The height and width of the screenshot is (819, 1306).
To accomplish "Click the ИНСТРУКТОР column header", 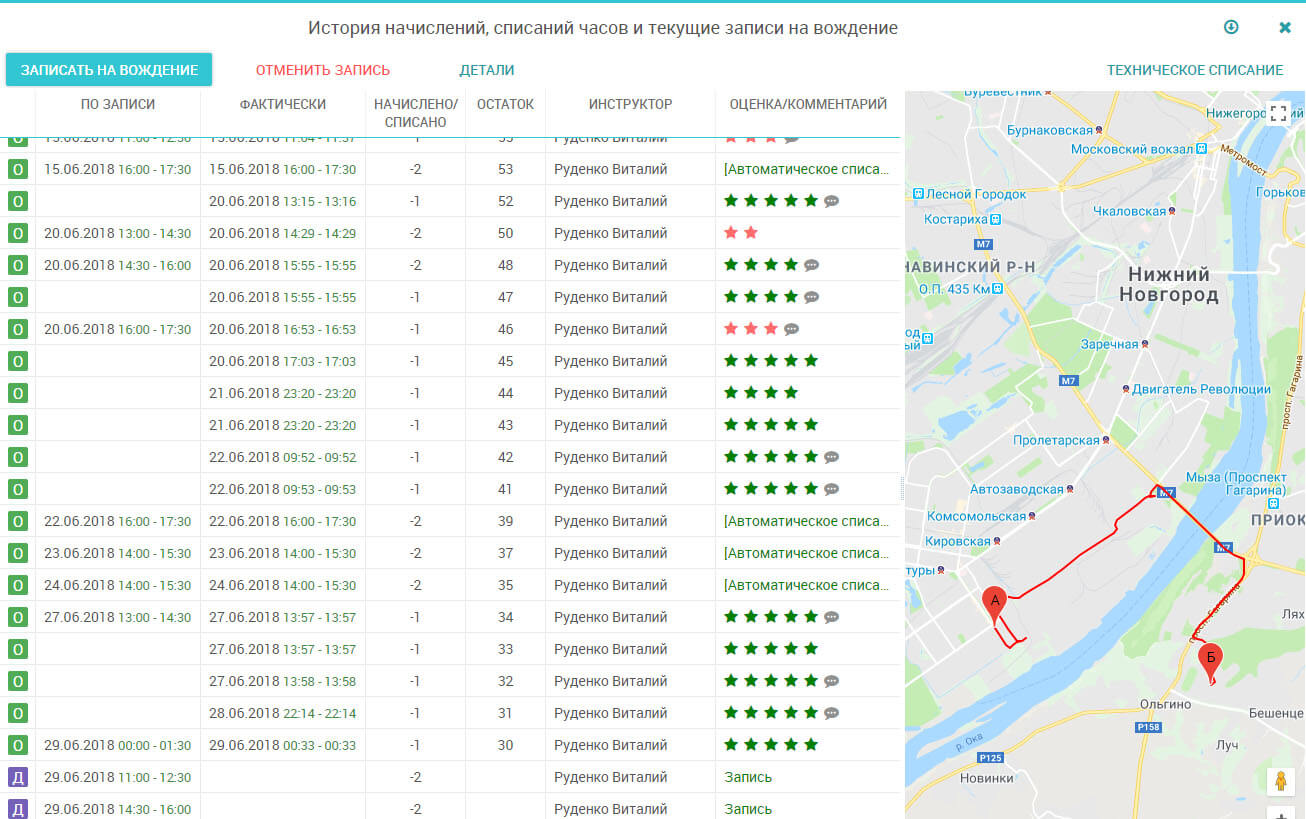I will [630, 104].
